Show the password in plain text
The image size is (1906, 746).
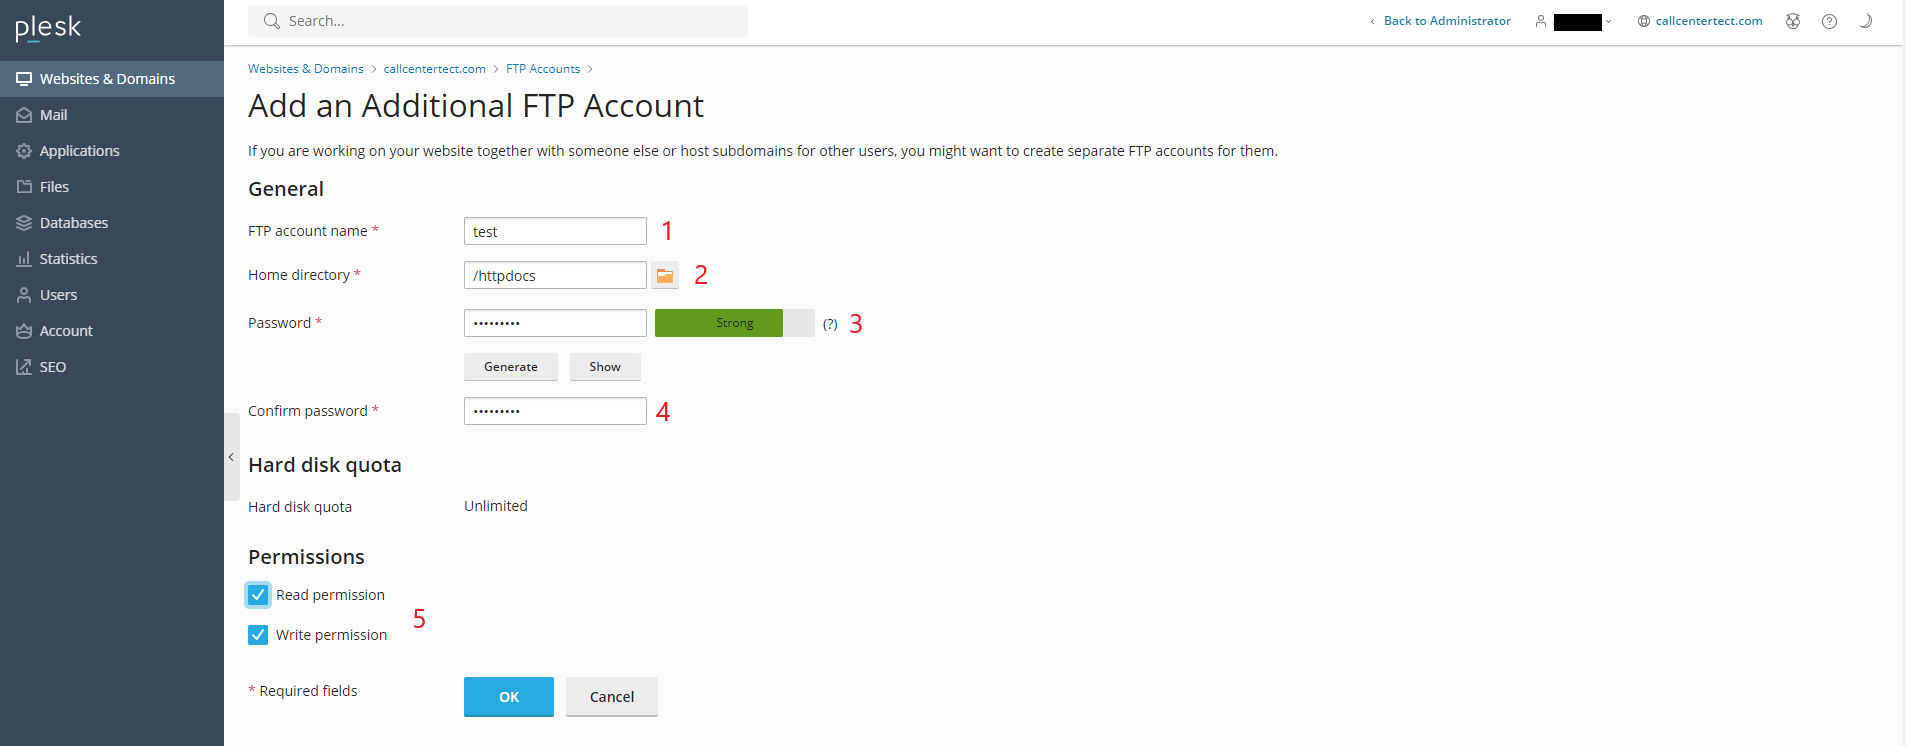tap(605, 367)
